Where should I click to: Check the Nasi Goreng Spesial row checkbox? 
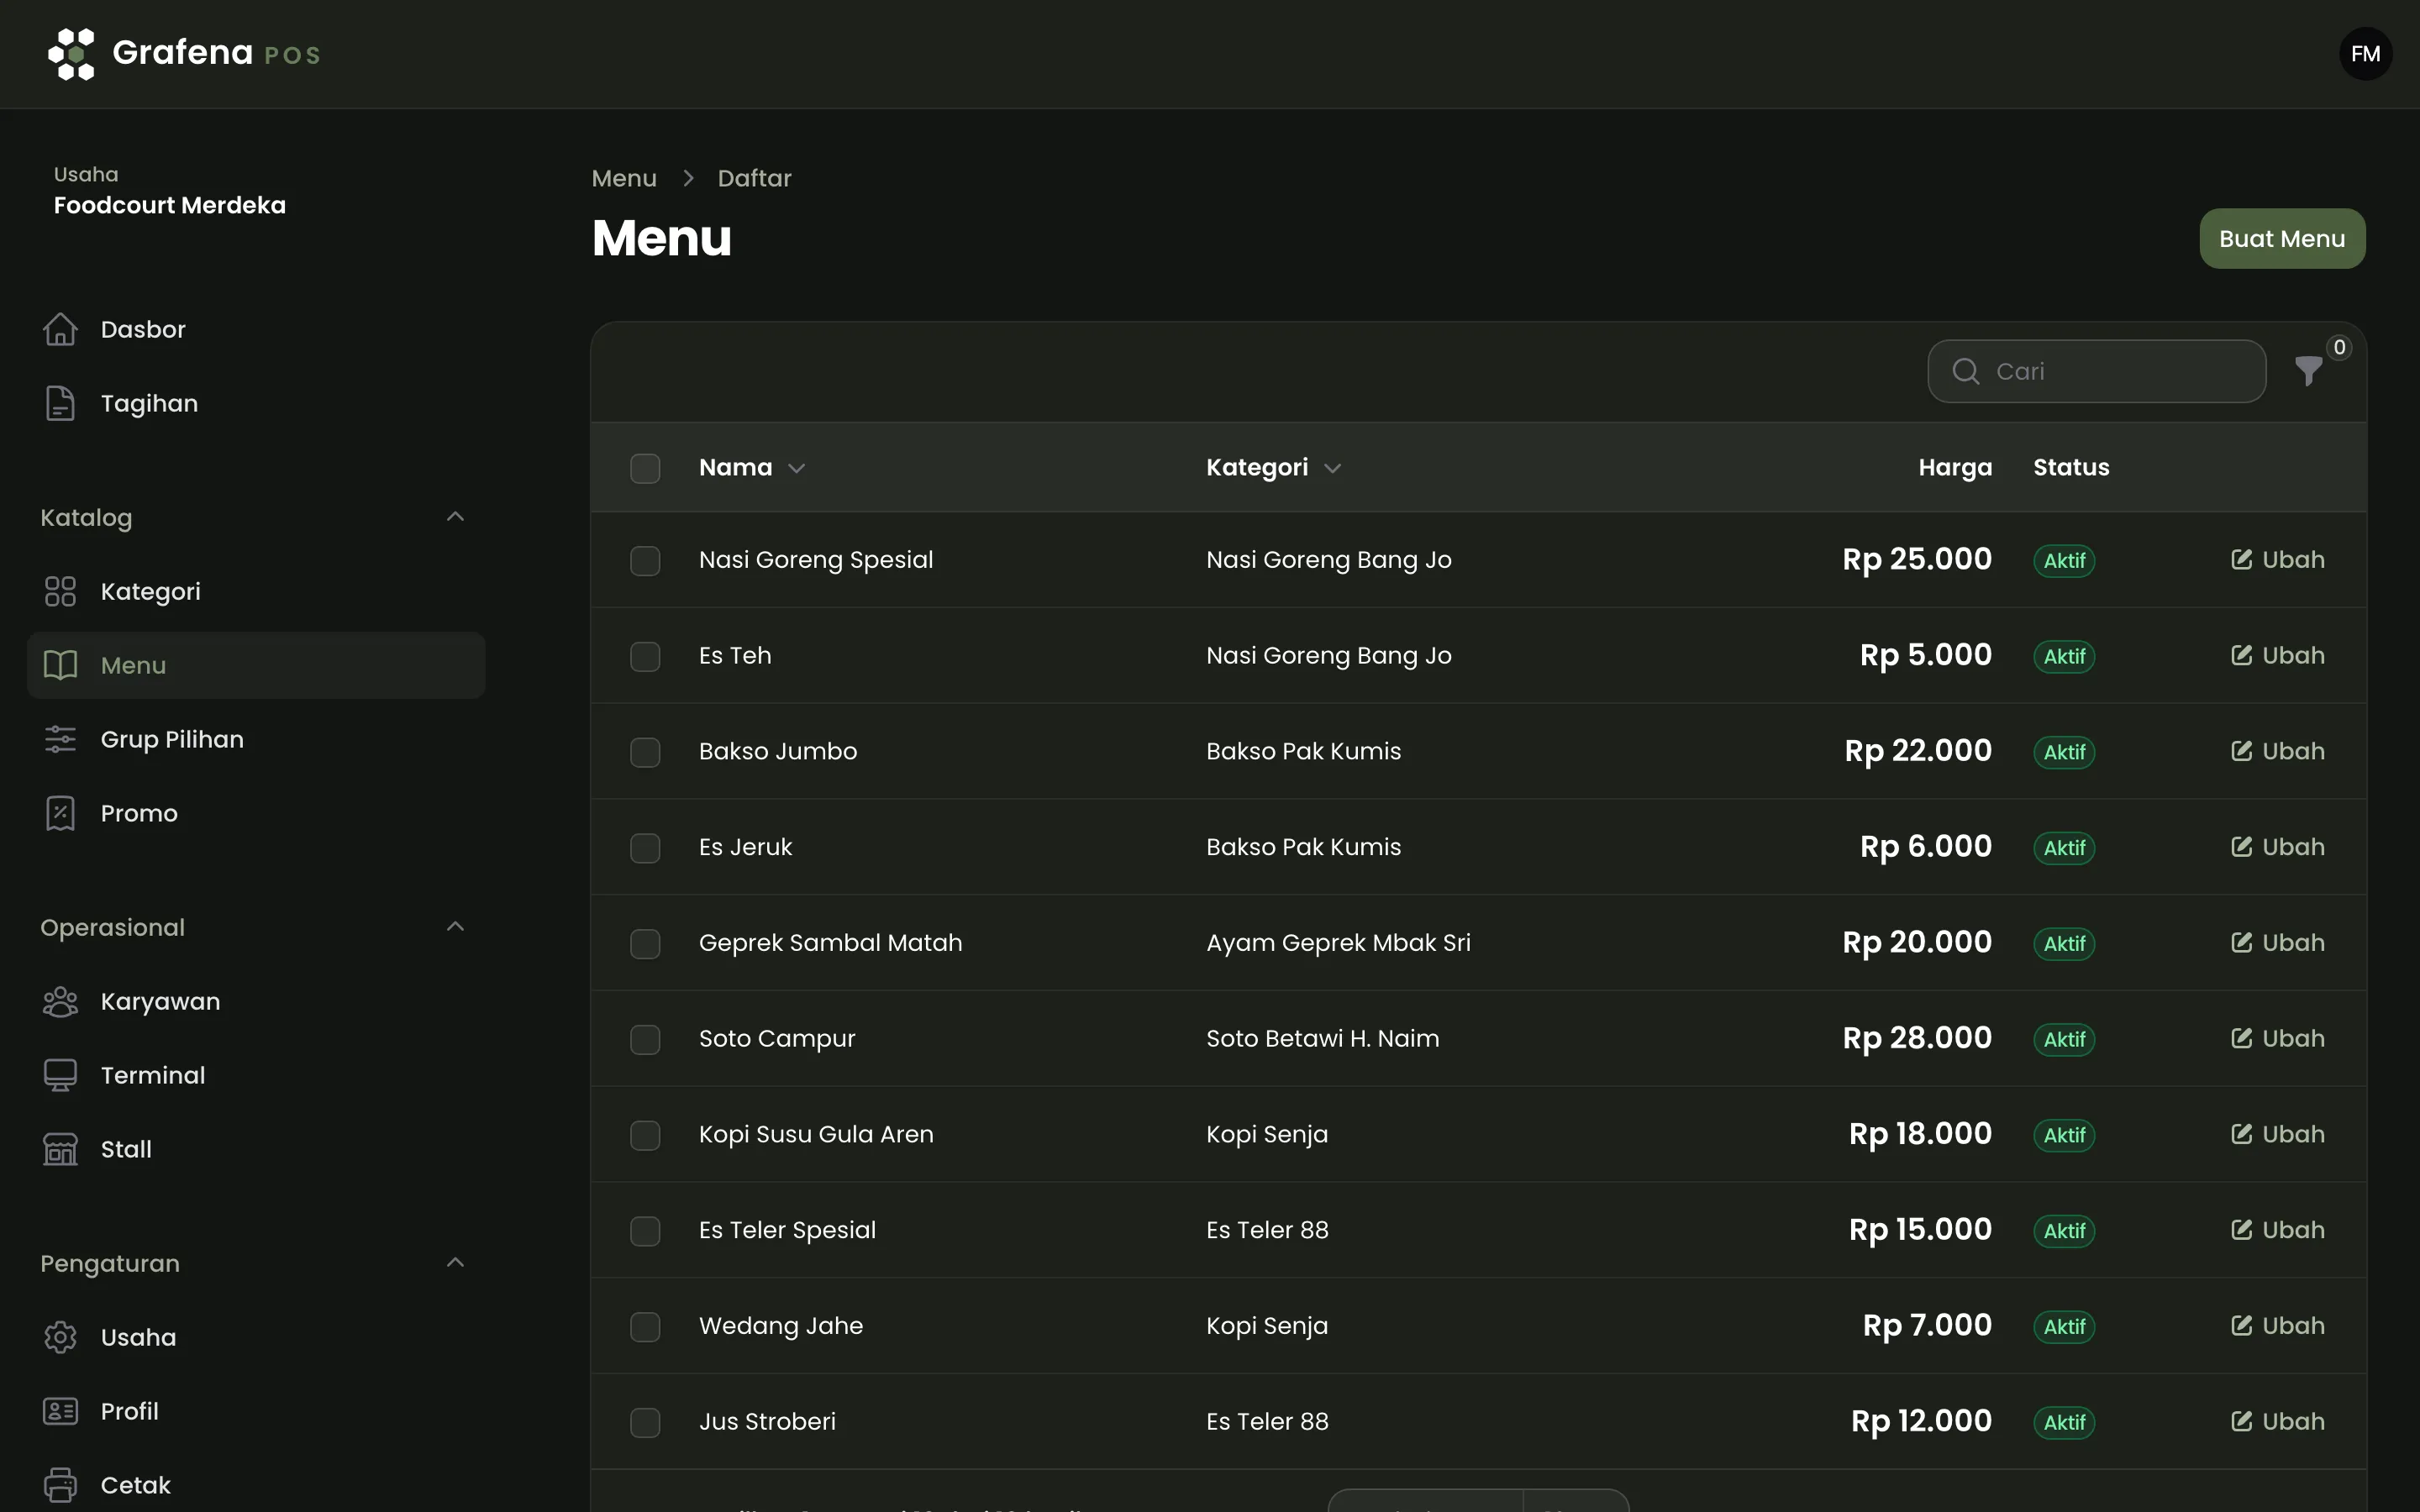click(x=645, y=560)
